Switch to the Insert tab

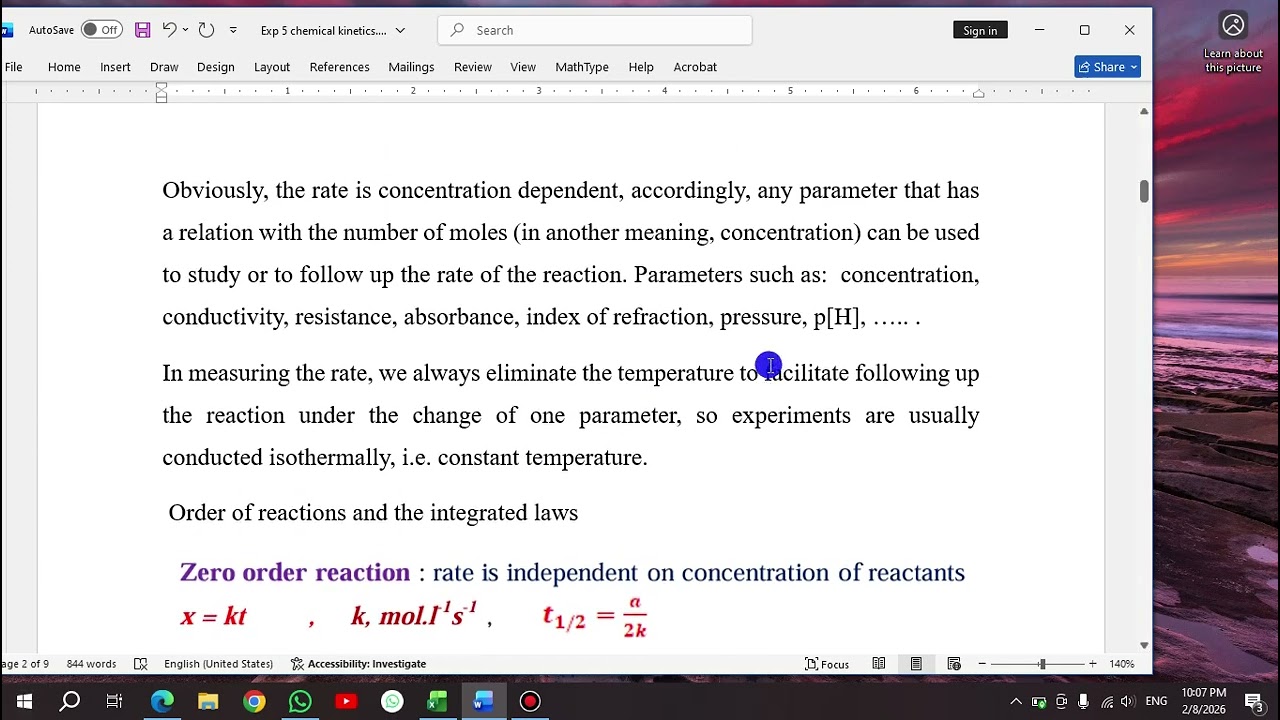click(x=115, y=67)
